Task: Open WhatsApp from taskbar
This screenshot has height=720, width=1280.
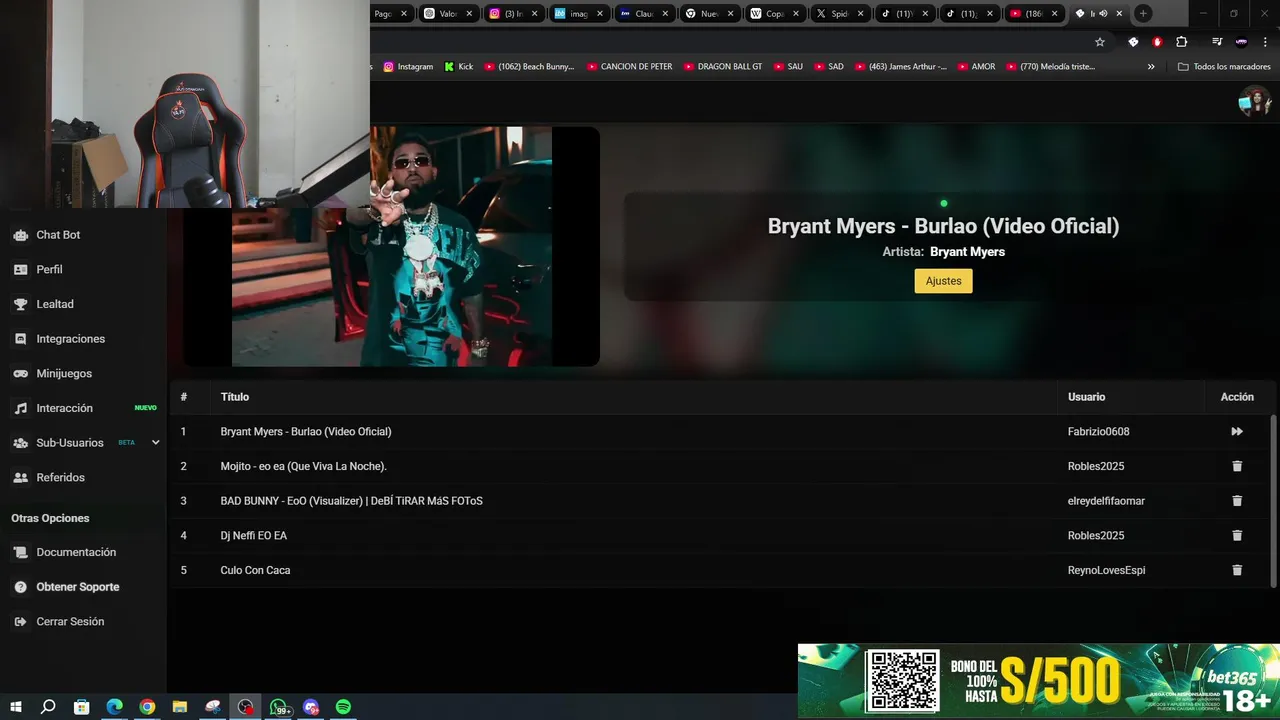Action: tap(280, 707)
